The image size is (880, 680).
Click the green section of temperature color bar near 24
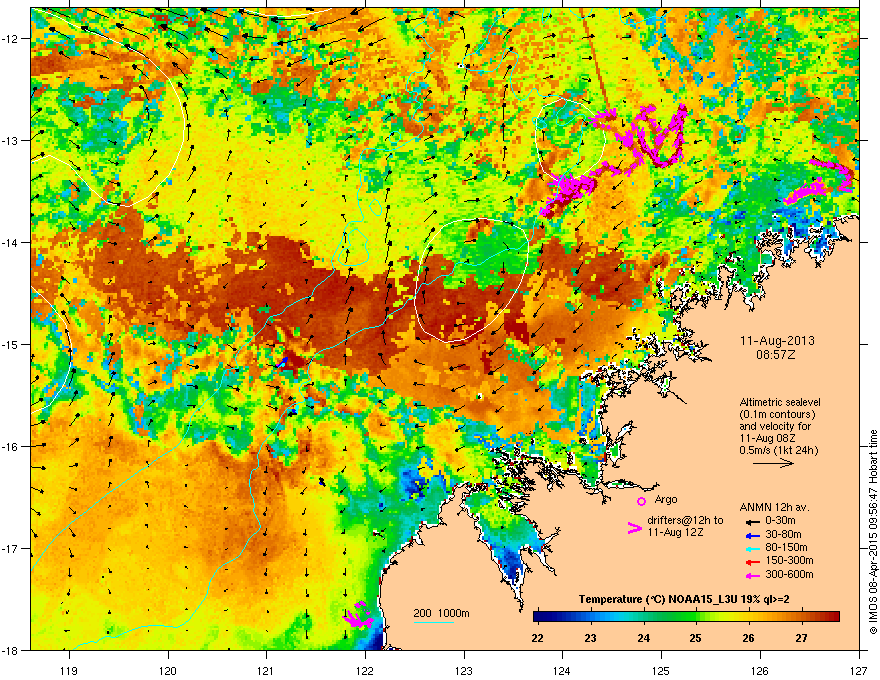644,617
